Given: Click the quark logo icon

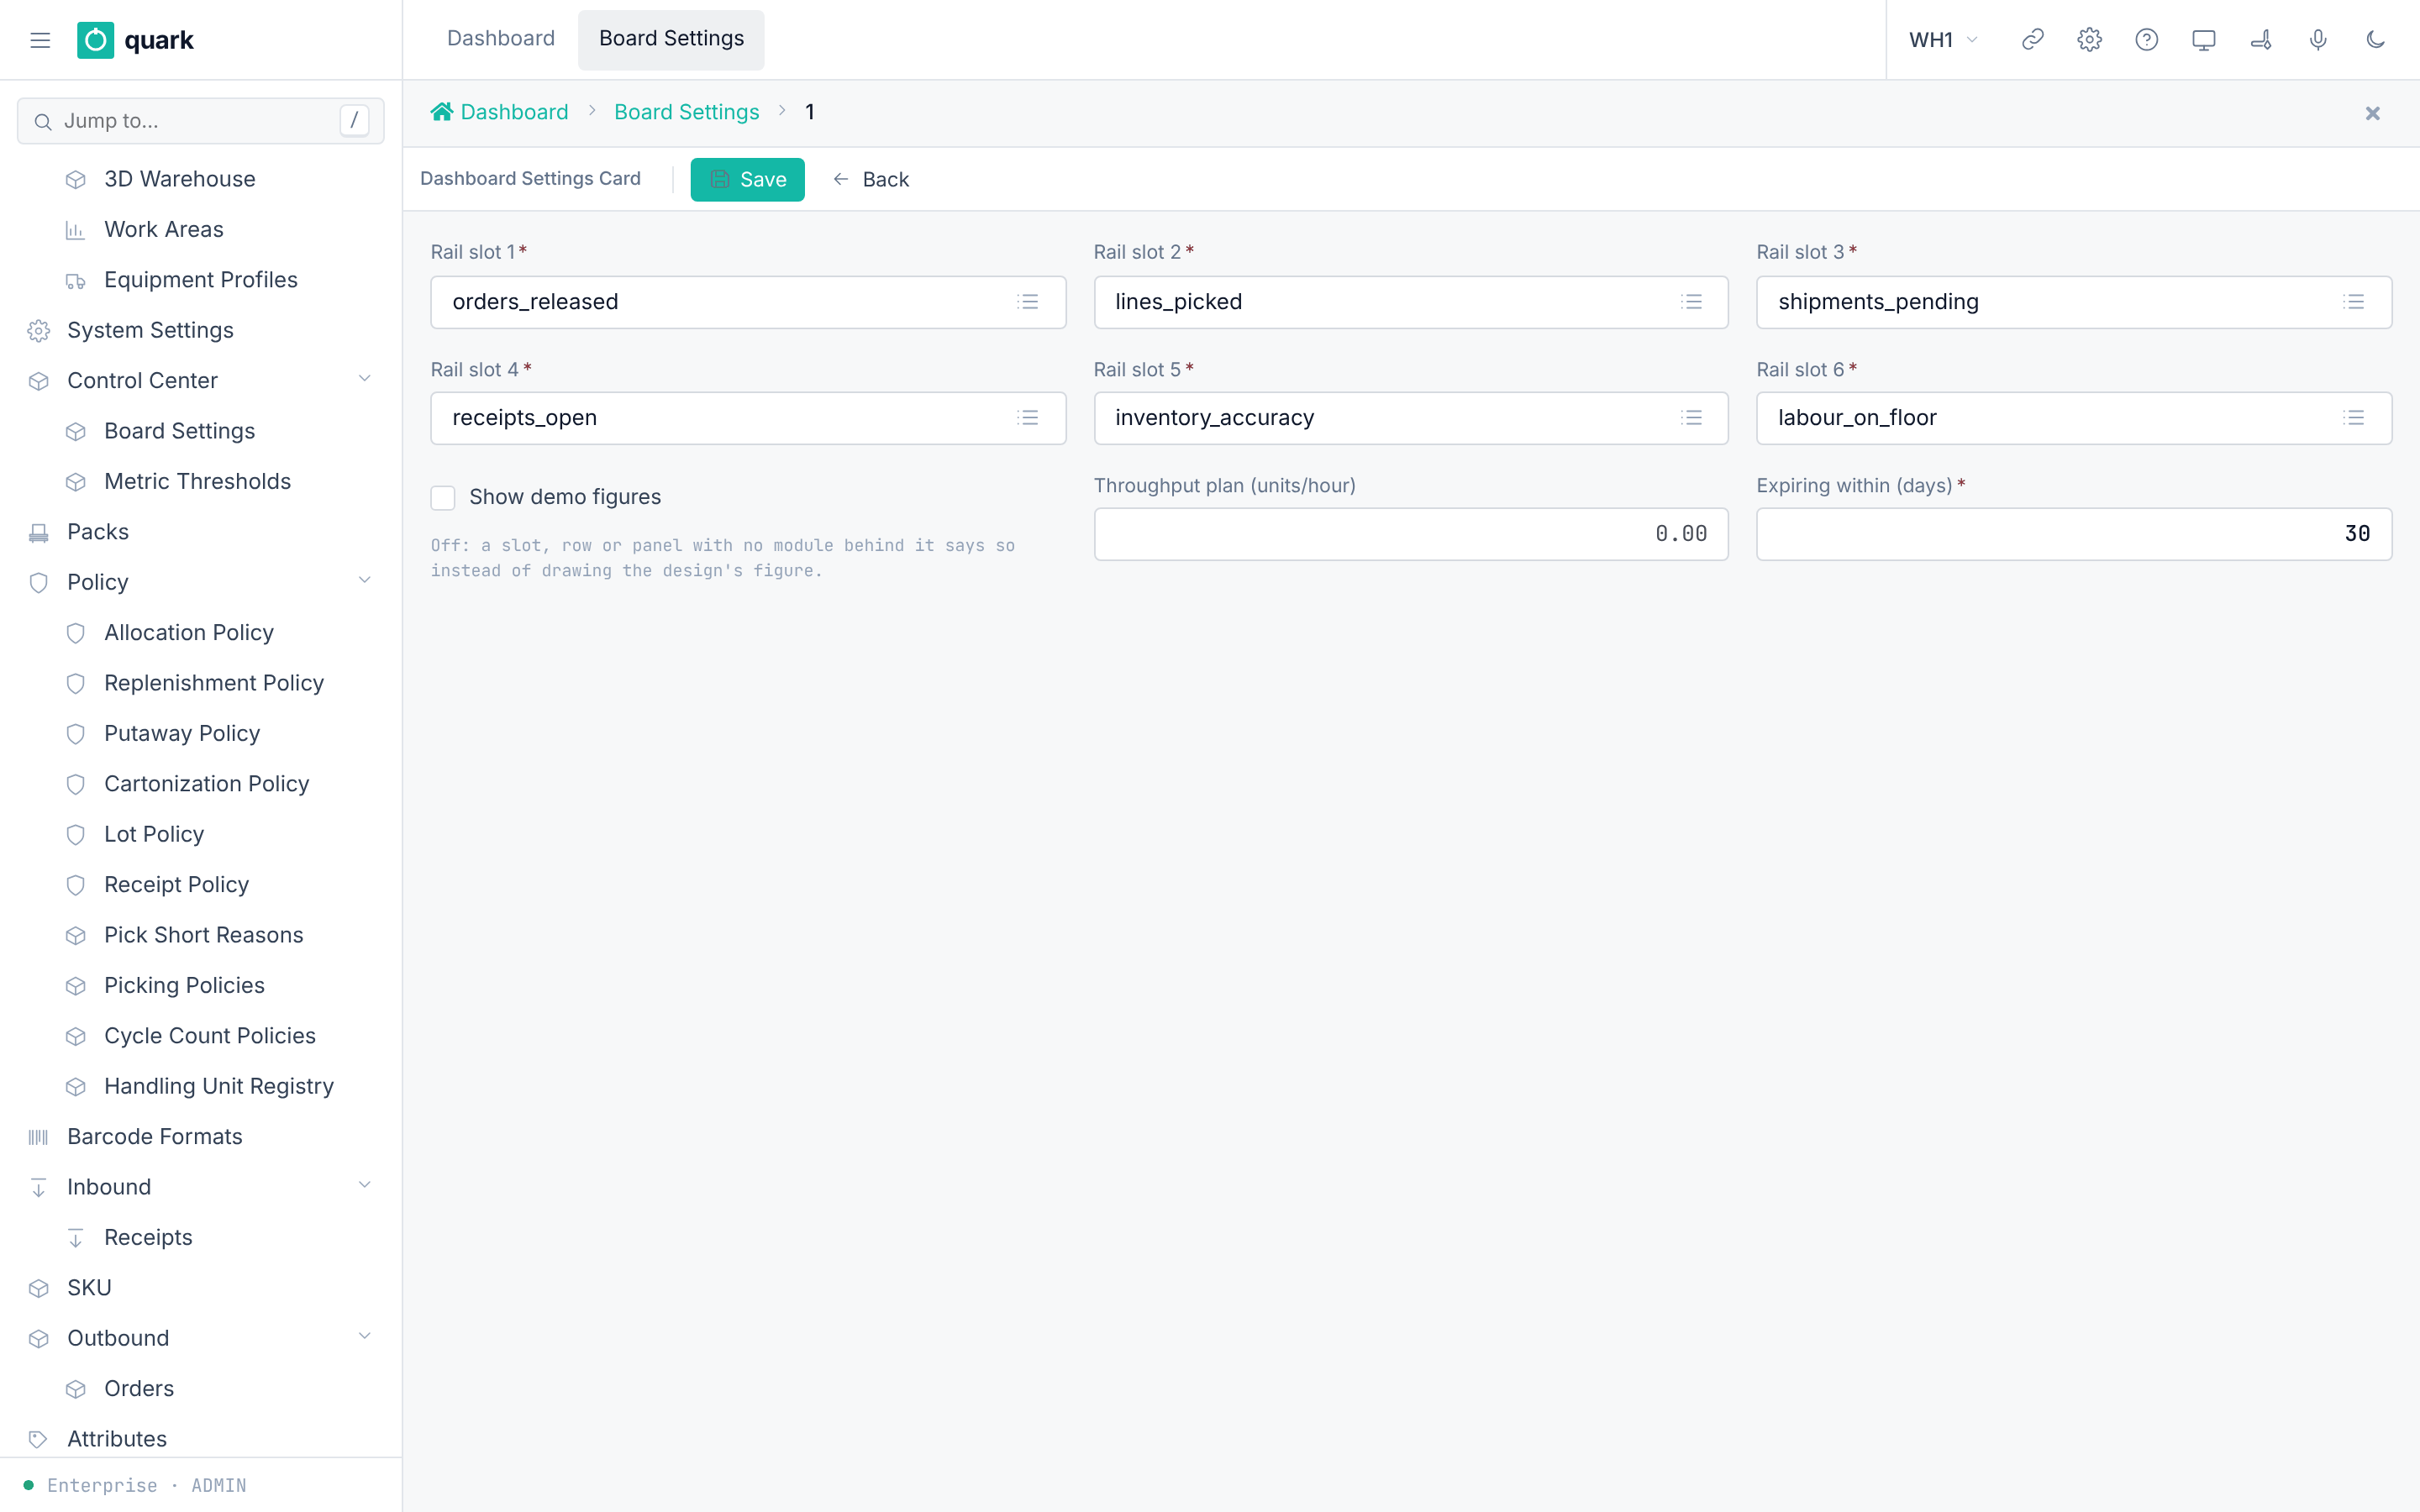Looking at the screenshot, I should [96, 40].
